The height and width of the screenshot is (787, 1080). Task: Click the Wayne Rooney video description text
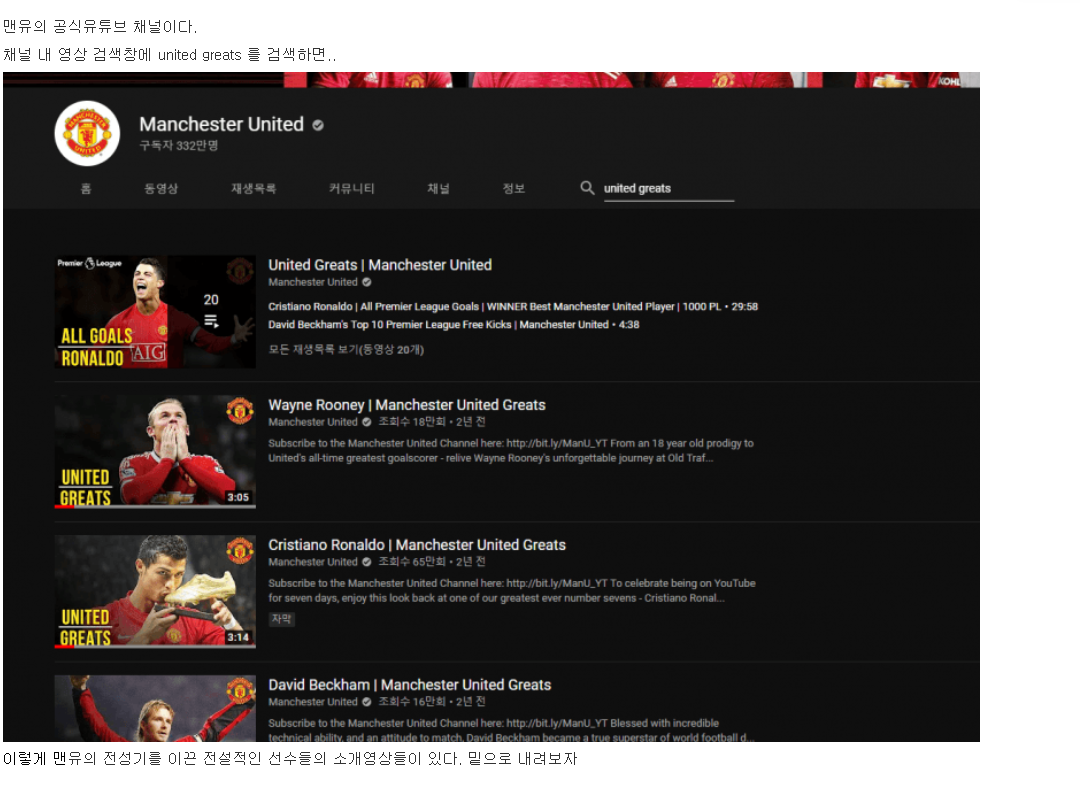511,451
